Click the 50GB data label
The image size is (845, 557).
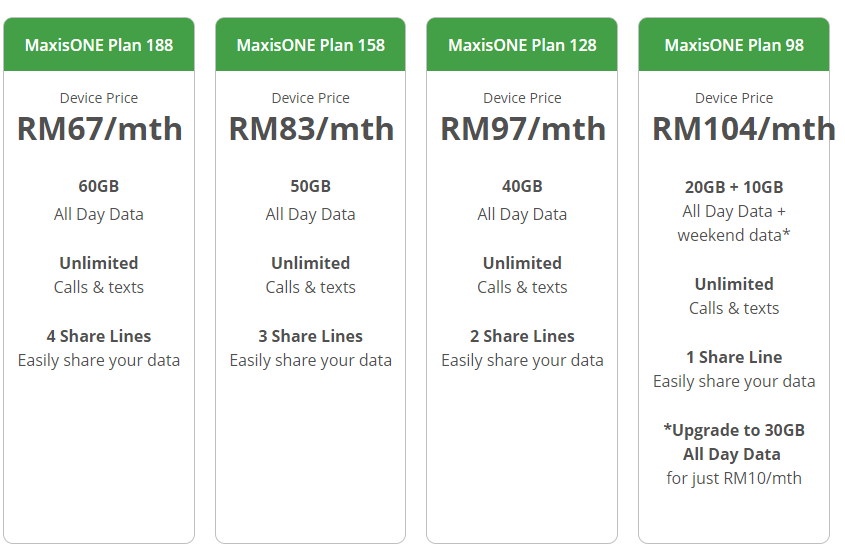coord(311,186)
